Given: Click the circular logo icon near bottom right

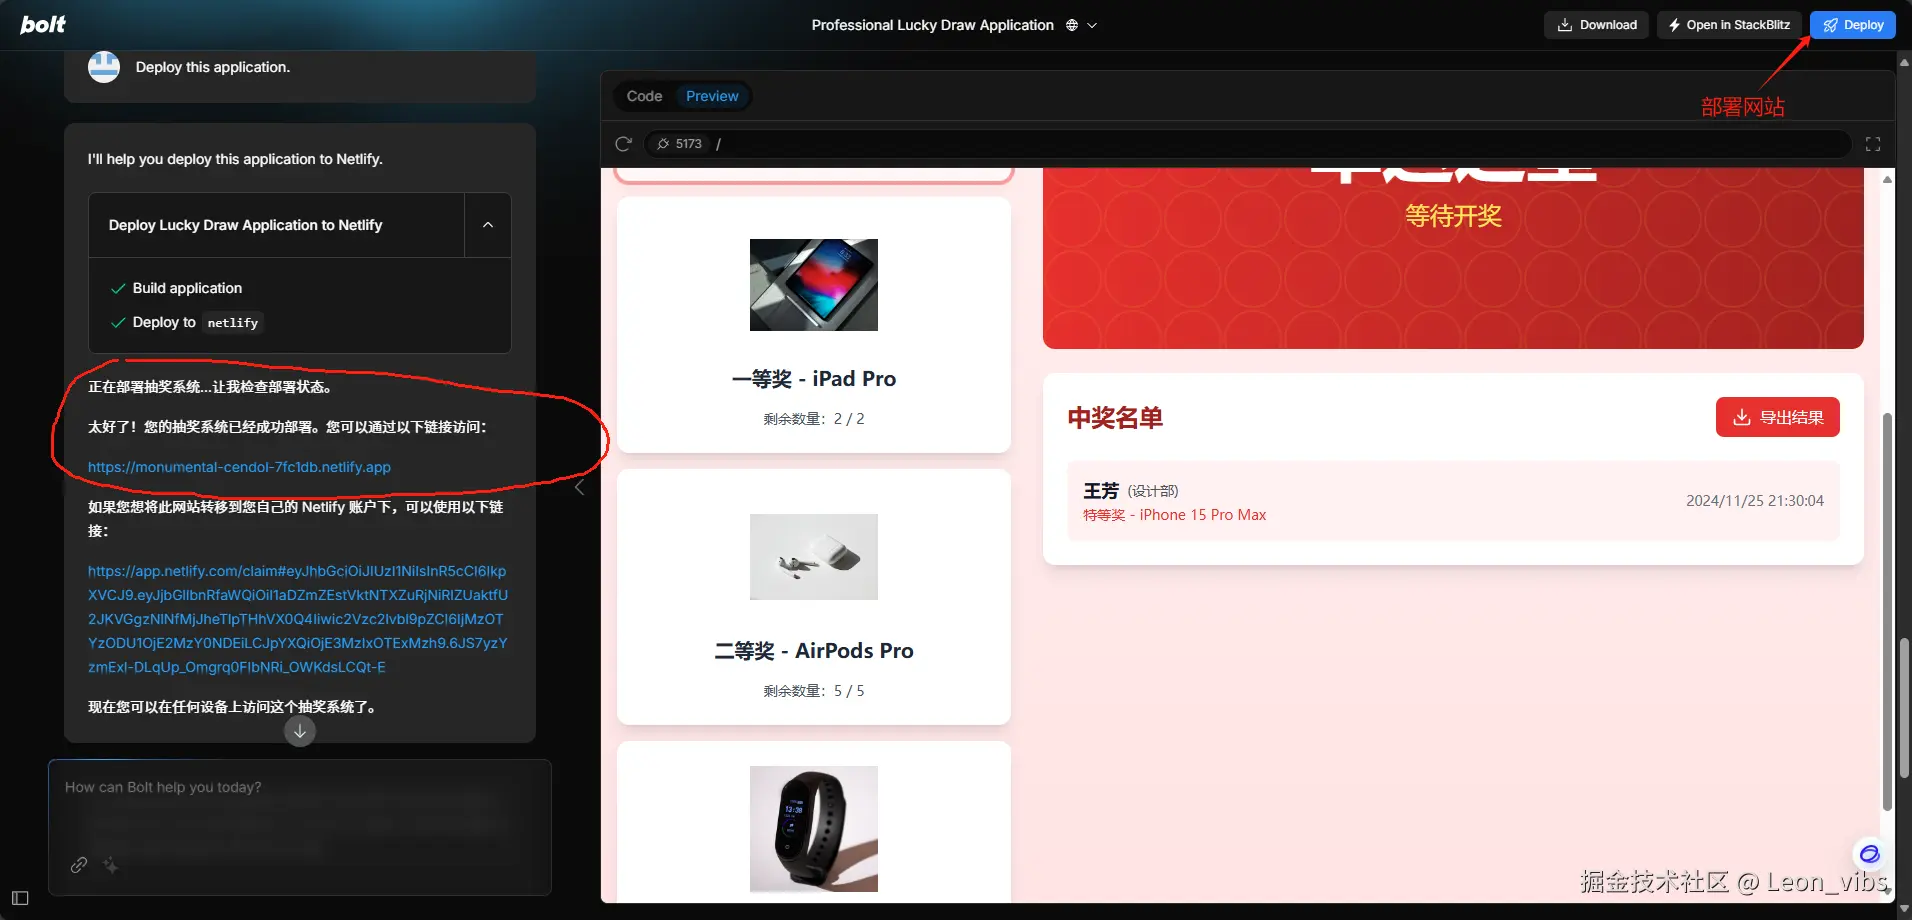Looking at the screenshot, I should [1870, 854].
